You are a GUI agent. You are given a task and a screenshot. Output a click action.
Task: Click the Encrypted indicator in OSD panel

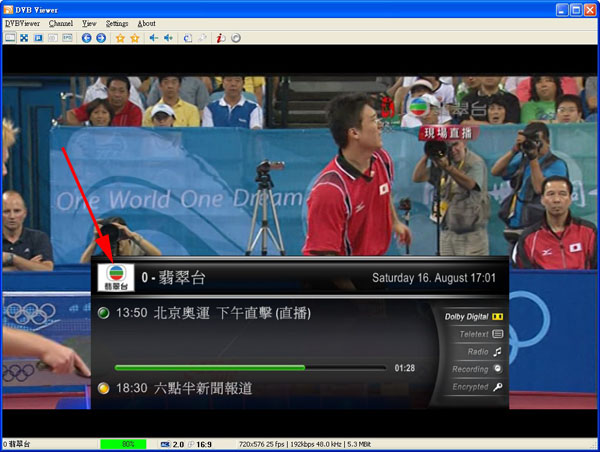pos(477,387)
